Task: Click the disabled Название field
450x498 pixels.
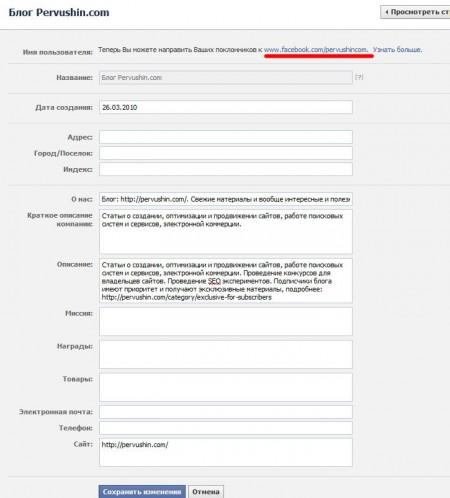Action: tap(226, 77)
